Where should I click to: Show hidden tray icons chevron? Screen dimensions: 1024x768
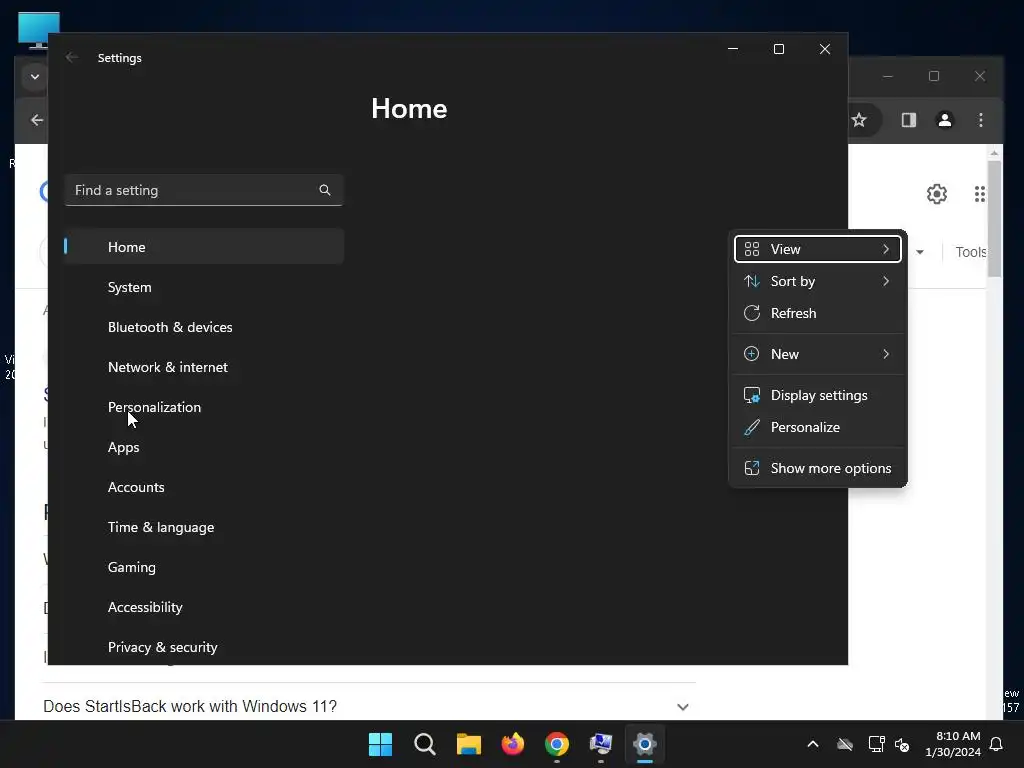pos(813,744)
